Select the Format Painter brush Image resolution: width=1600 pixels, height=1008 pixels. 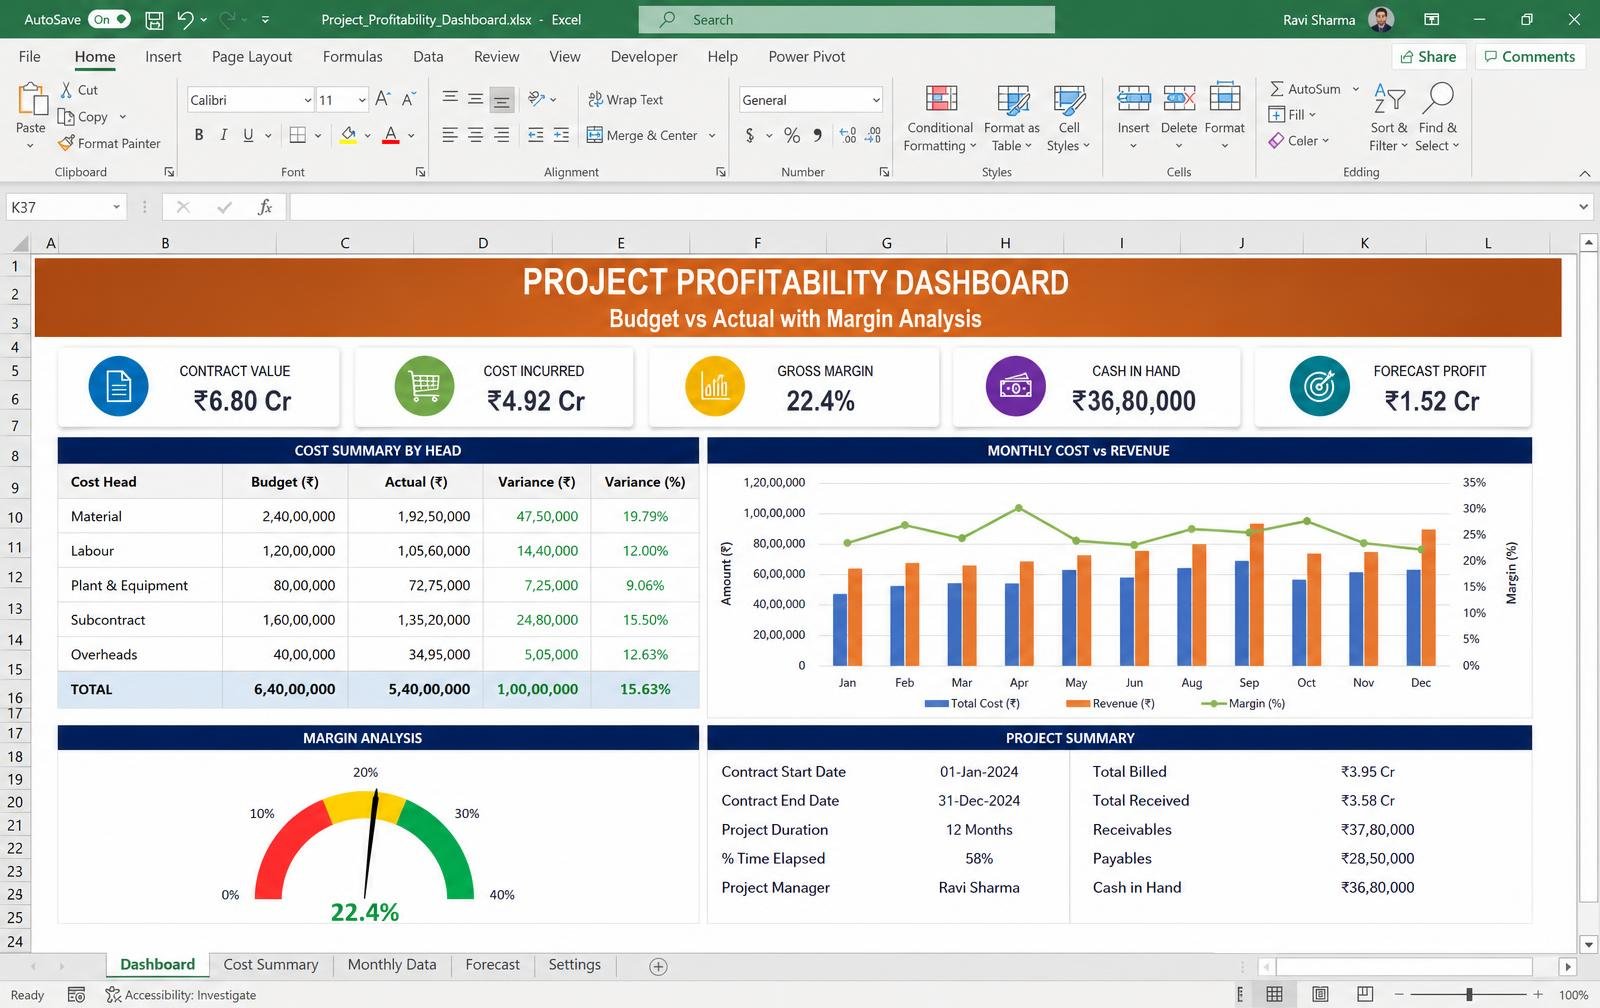[x=66, y=143]
